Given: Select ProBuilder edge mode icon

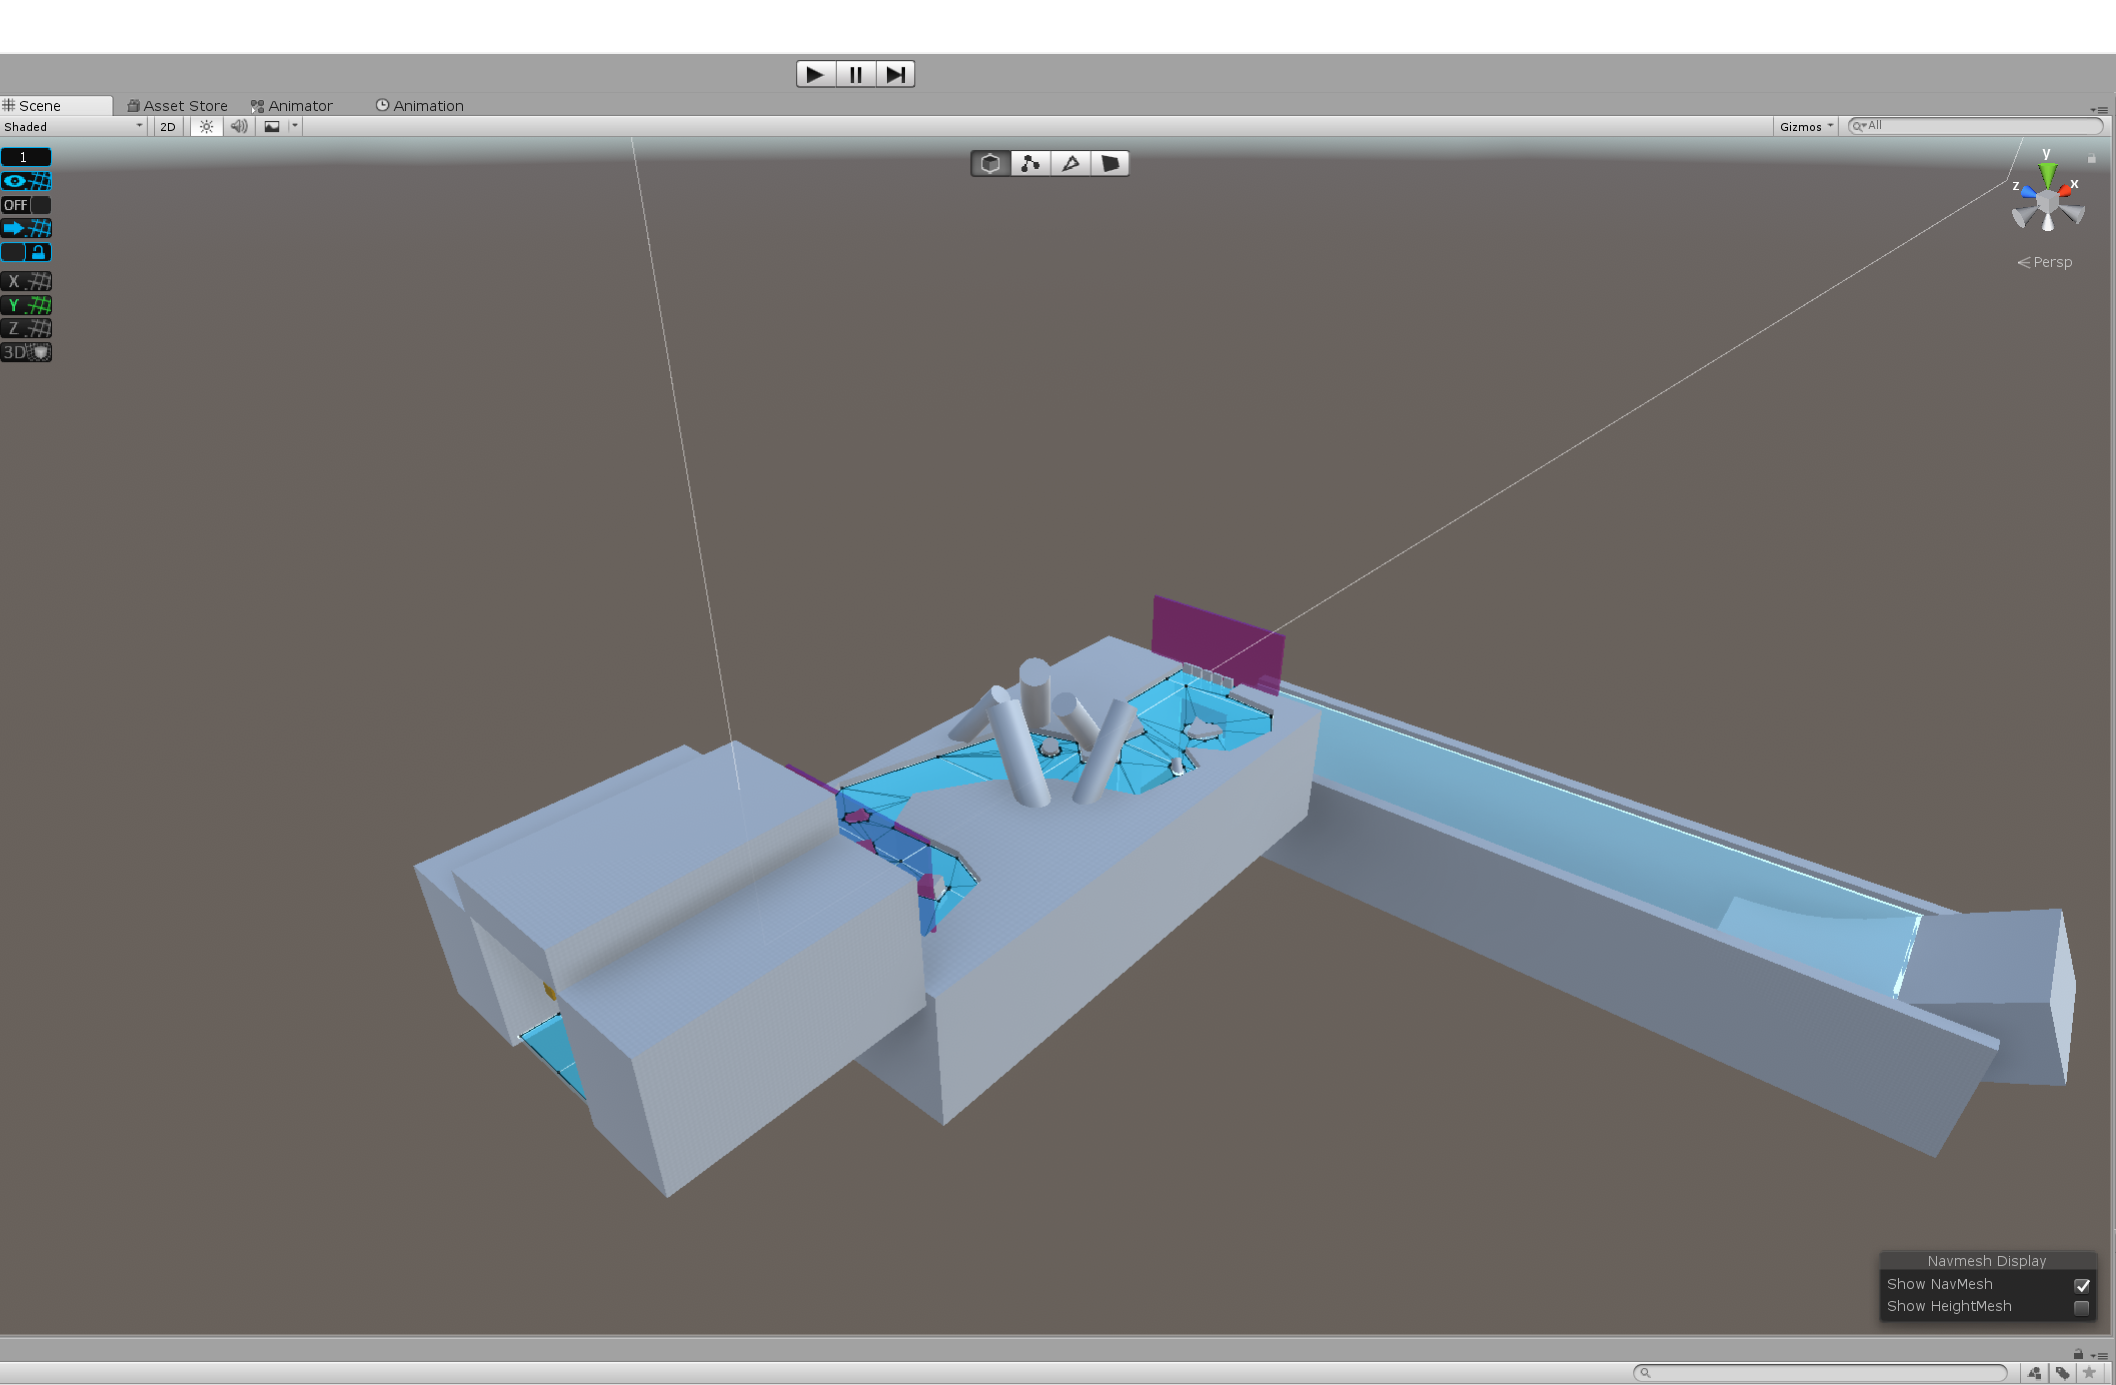Looking at the screenshot, I should 1070,163.
